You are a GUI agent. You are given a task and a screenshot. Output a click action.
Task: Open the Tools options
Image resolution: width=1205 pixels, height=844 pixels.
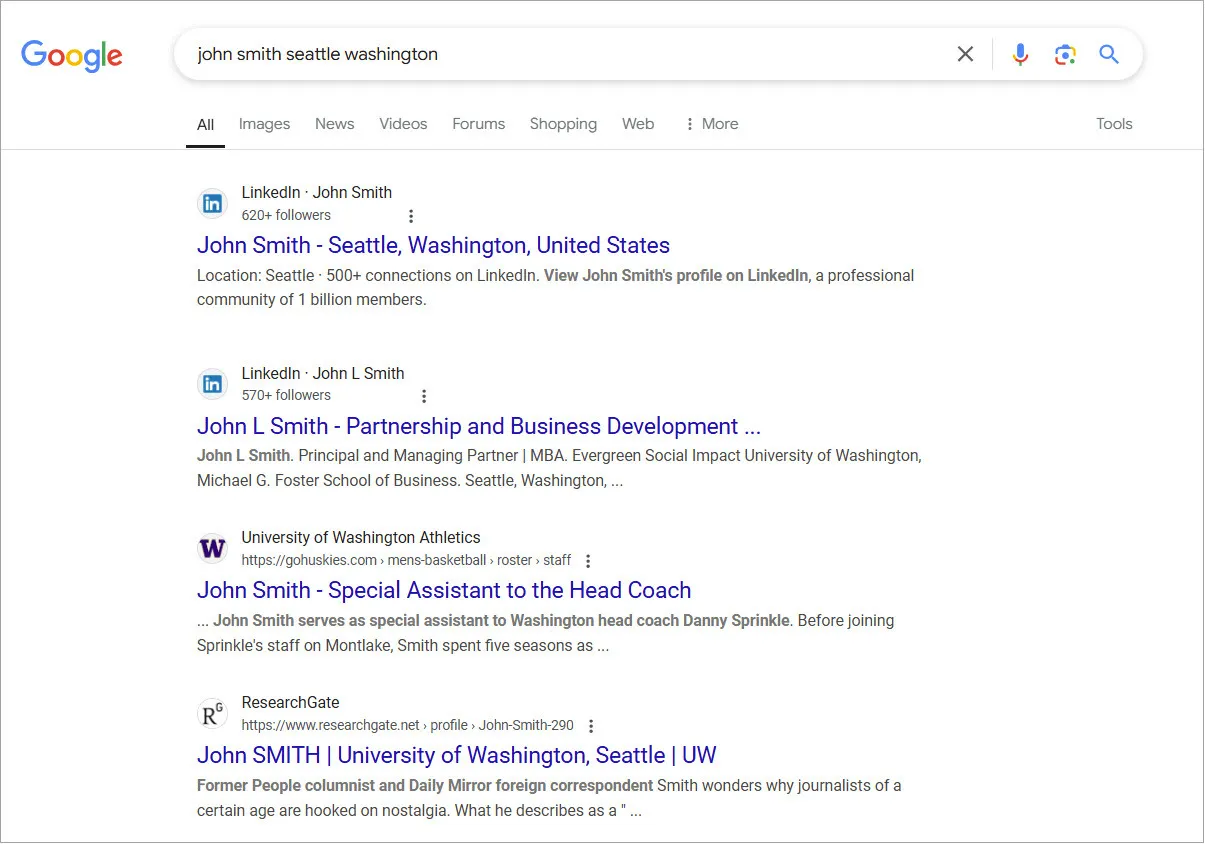pos(1114,124)
